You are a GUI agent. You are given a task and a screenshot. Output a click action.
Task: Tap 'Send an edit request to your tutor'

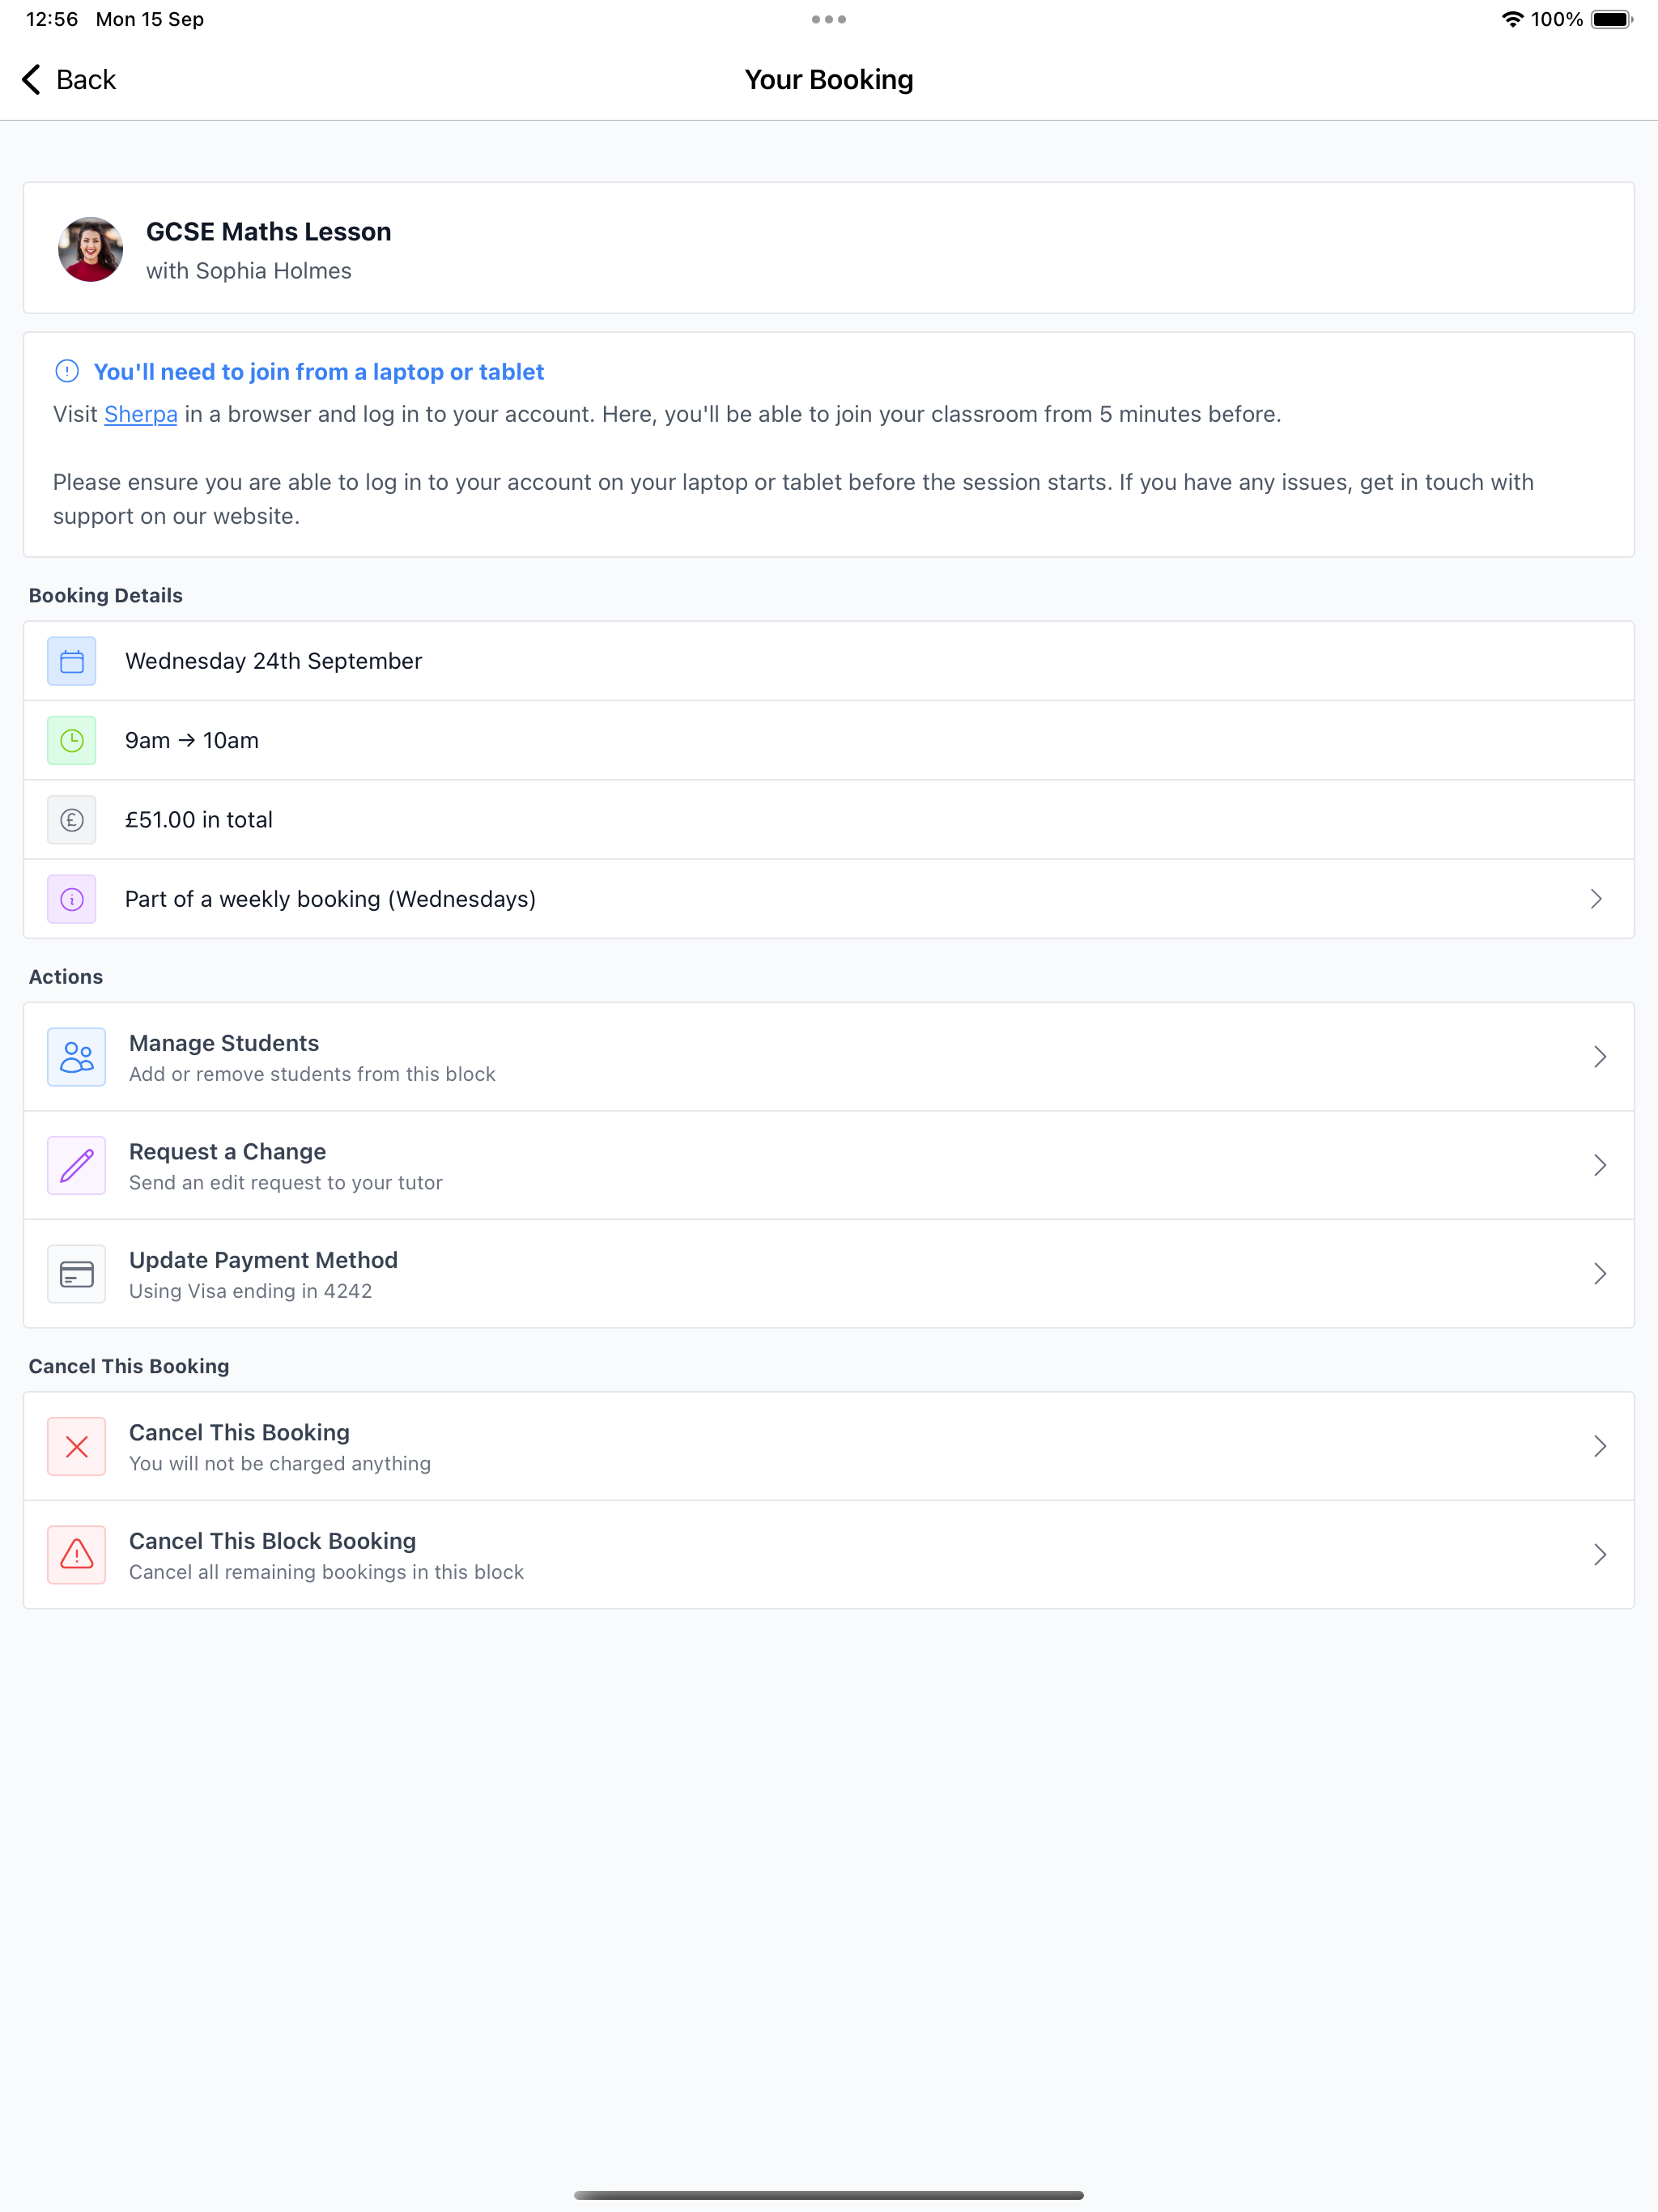(x=286, y=1183)
